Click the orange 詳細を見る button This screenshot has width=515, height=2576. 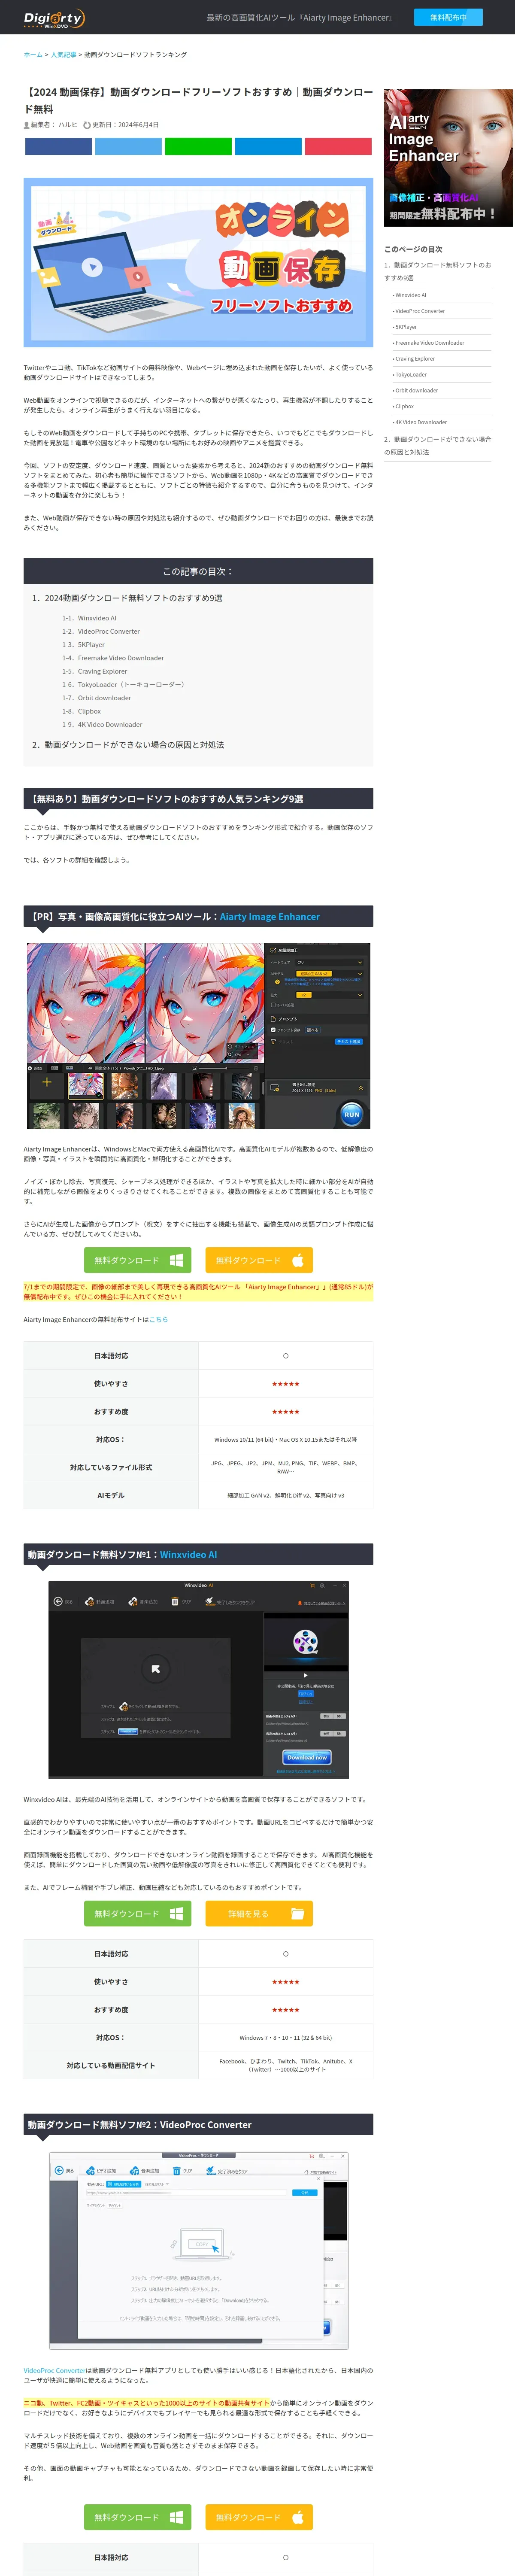[259, 1914]
